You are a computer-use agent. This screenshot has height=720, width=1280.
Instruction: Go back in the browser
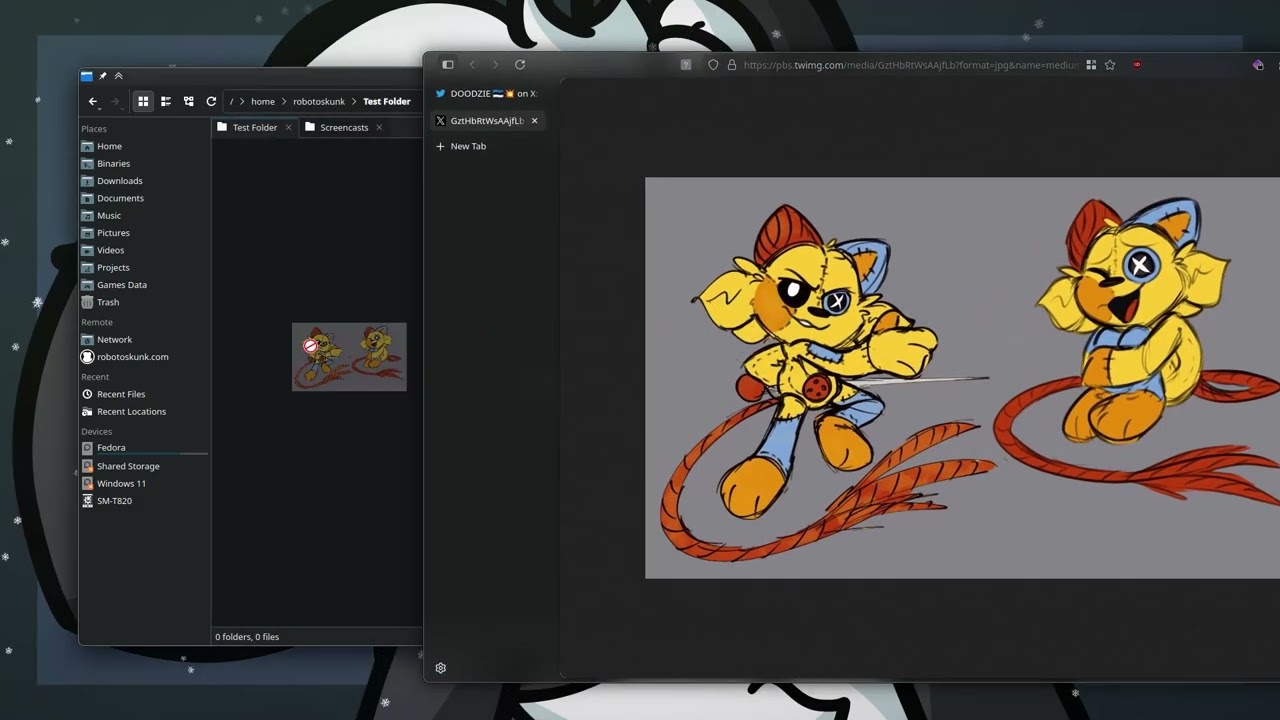tap(473, 65)
